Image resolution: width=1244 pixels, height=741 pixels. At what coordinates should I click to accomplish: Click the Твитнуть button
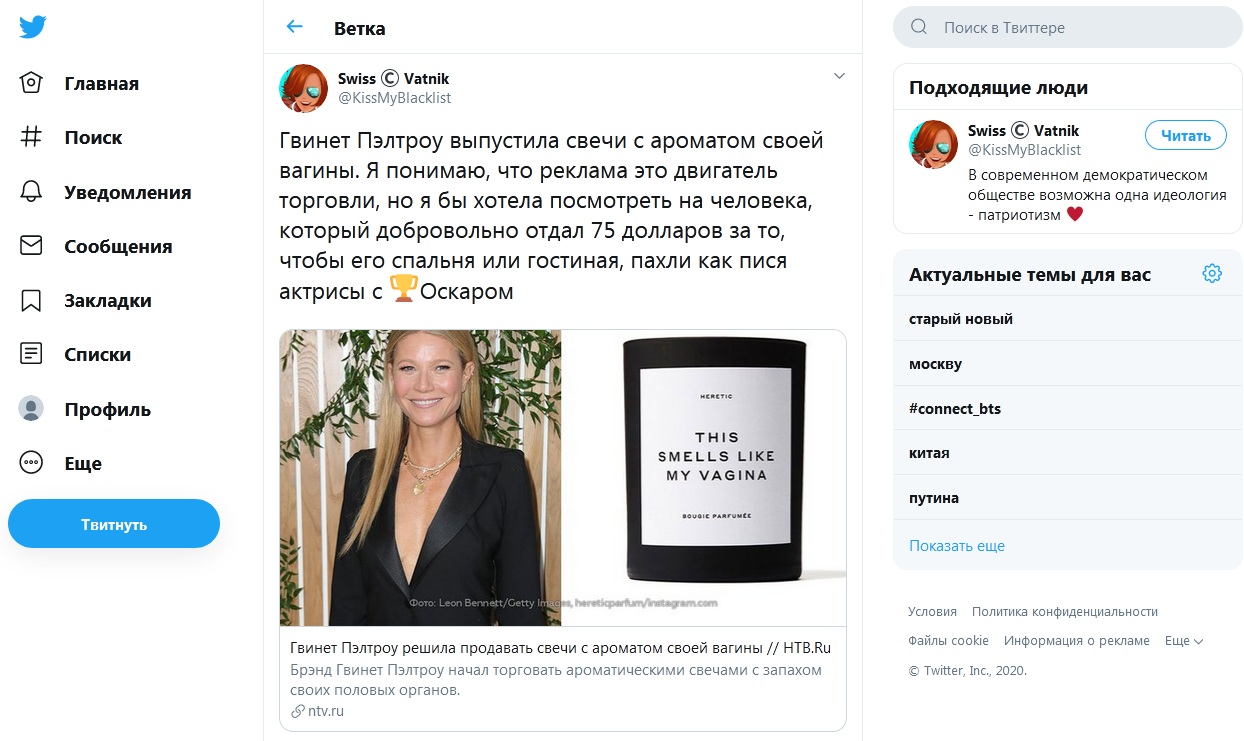[x=114, y=524]
